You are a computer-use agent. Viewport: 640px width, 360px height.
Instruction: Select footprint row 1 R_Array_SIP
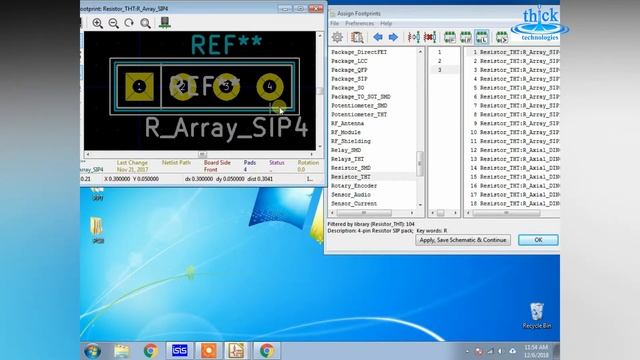point(513,52)
